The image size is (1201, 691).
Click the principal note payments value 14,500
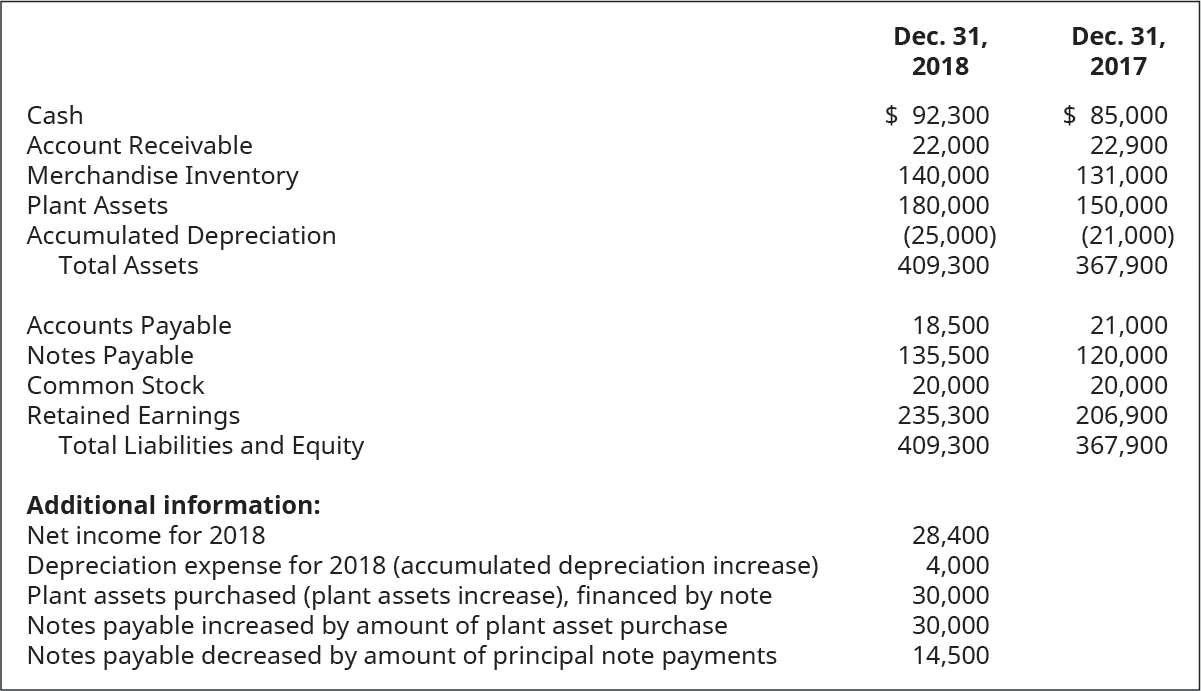click(x=951, y=656)
